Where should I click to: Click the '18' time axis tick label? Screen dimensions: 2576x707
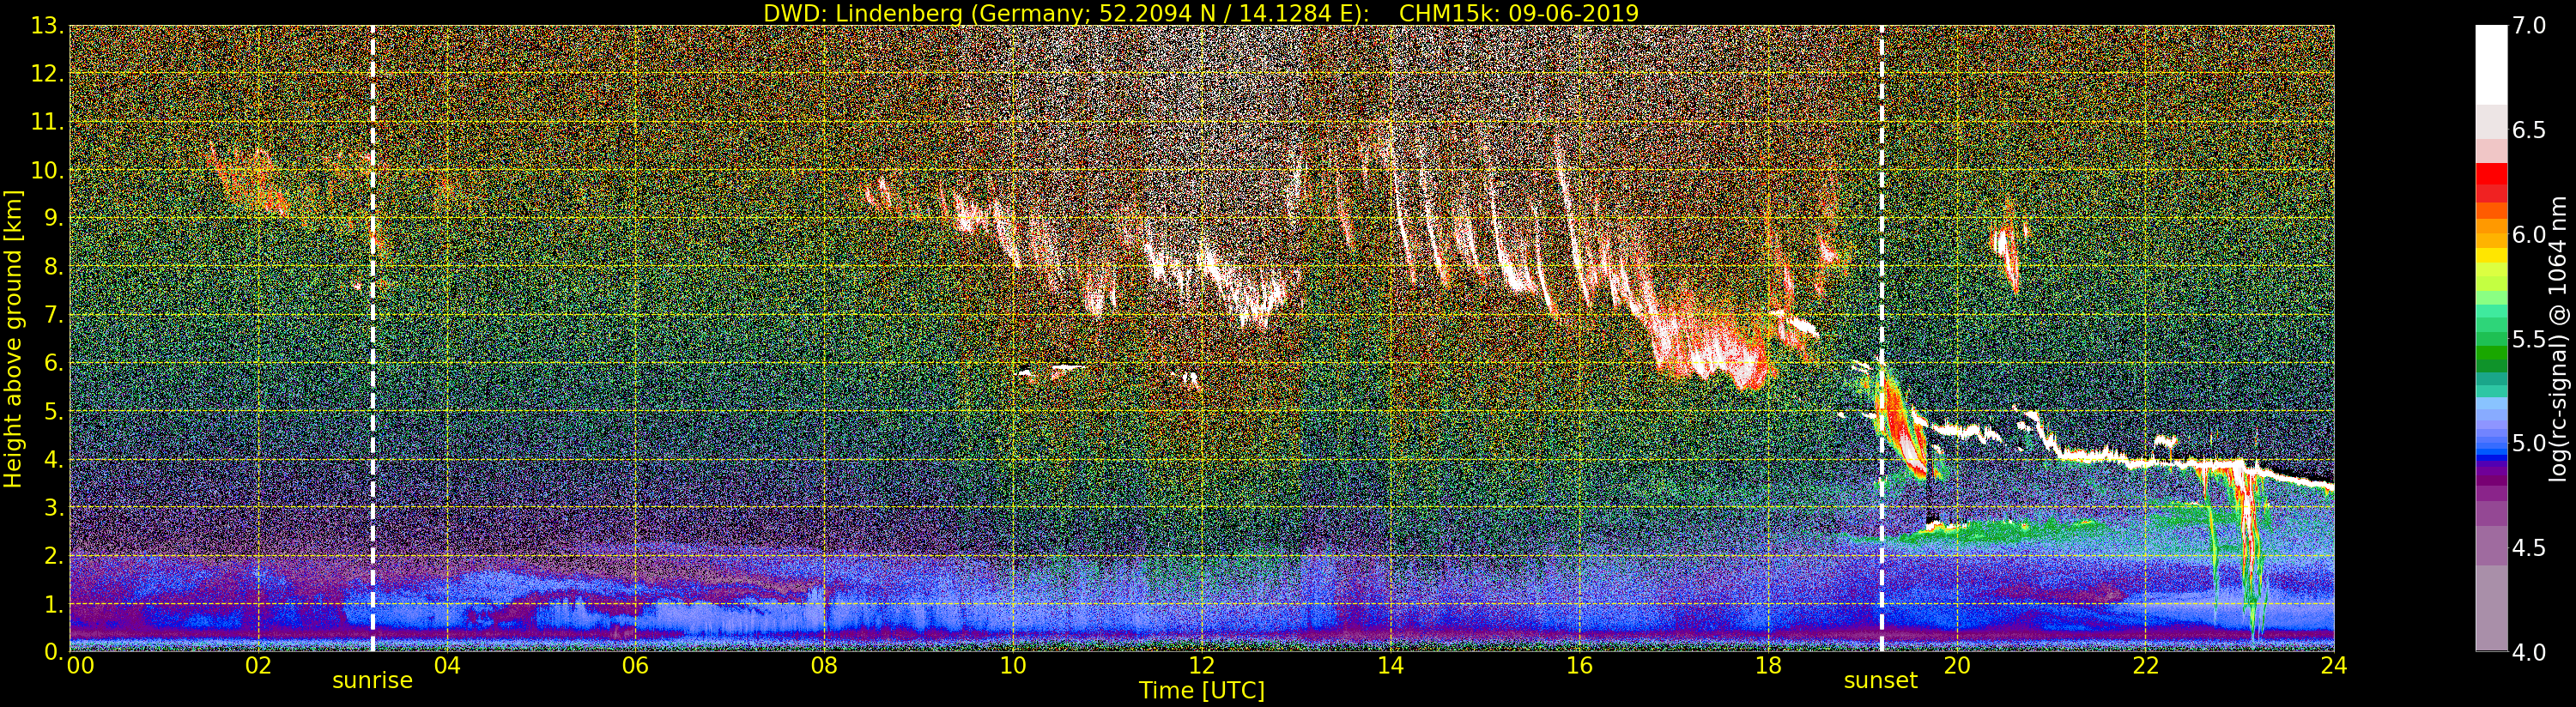click(1768, 665)
